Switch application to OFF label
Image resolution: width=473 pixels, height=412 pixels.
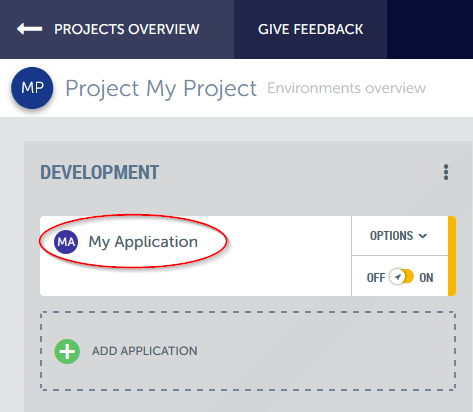(x=376, y=278)
